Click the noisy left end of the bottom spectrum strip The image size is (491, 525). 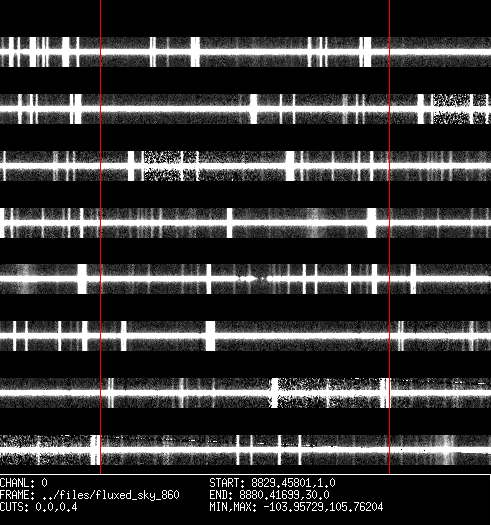[x=45, y=450]
